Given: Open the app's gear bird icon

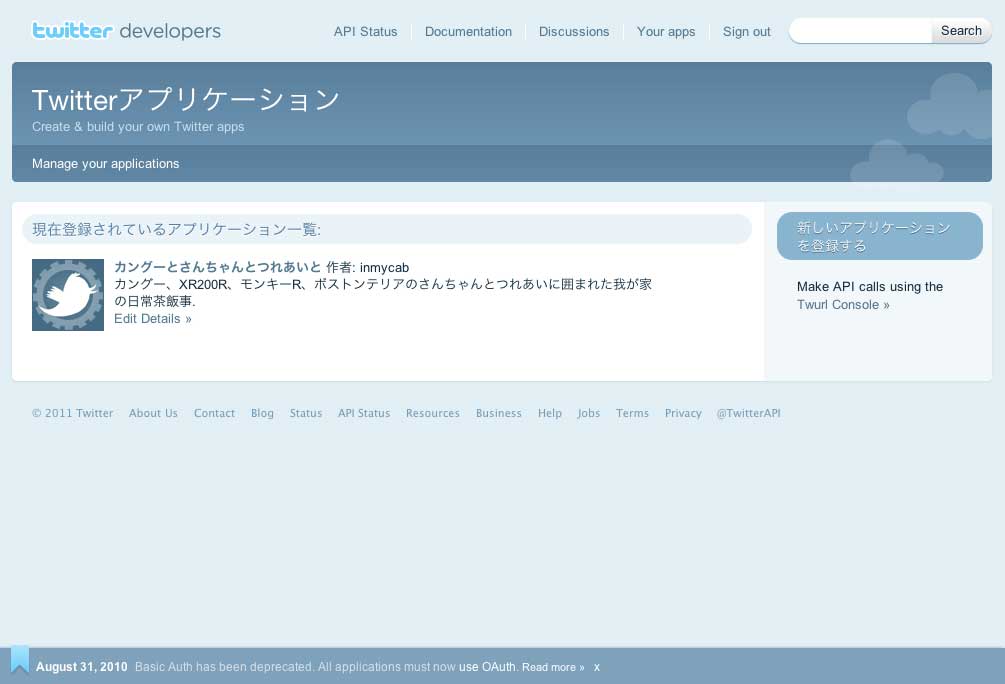Looking at the screenshot, I should [68, 295].
